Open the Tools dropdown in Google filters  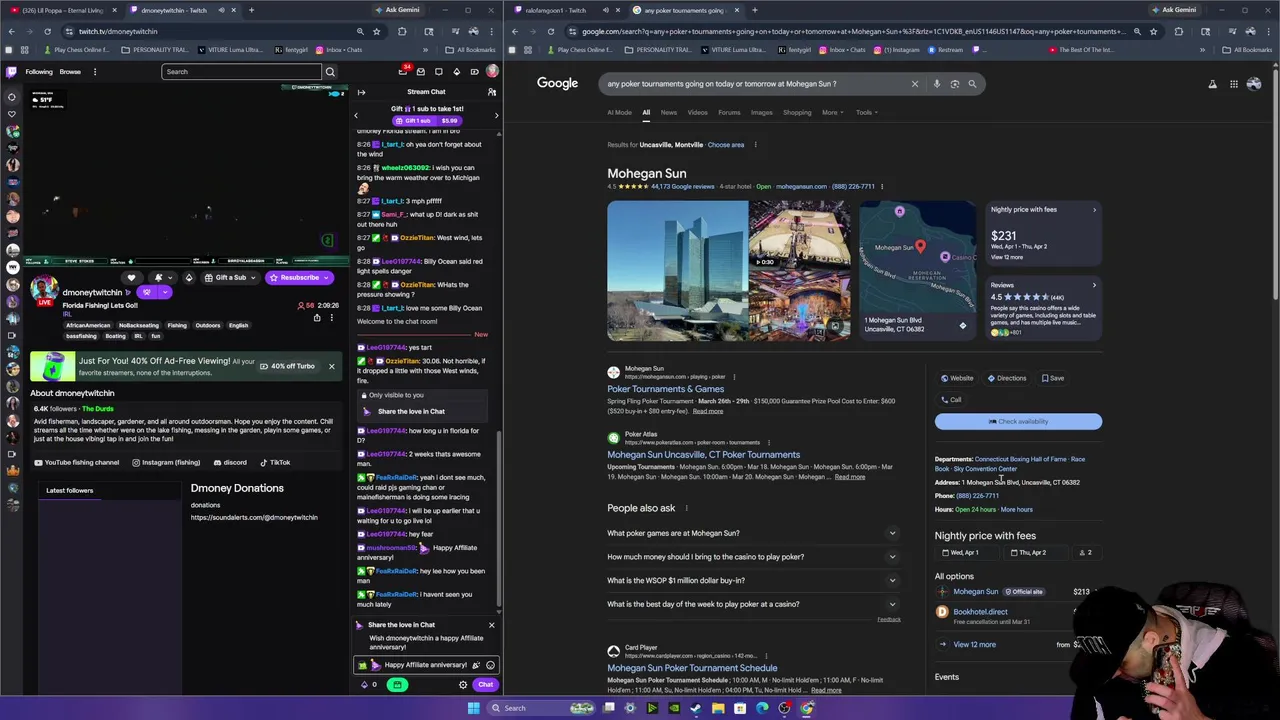866,112
